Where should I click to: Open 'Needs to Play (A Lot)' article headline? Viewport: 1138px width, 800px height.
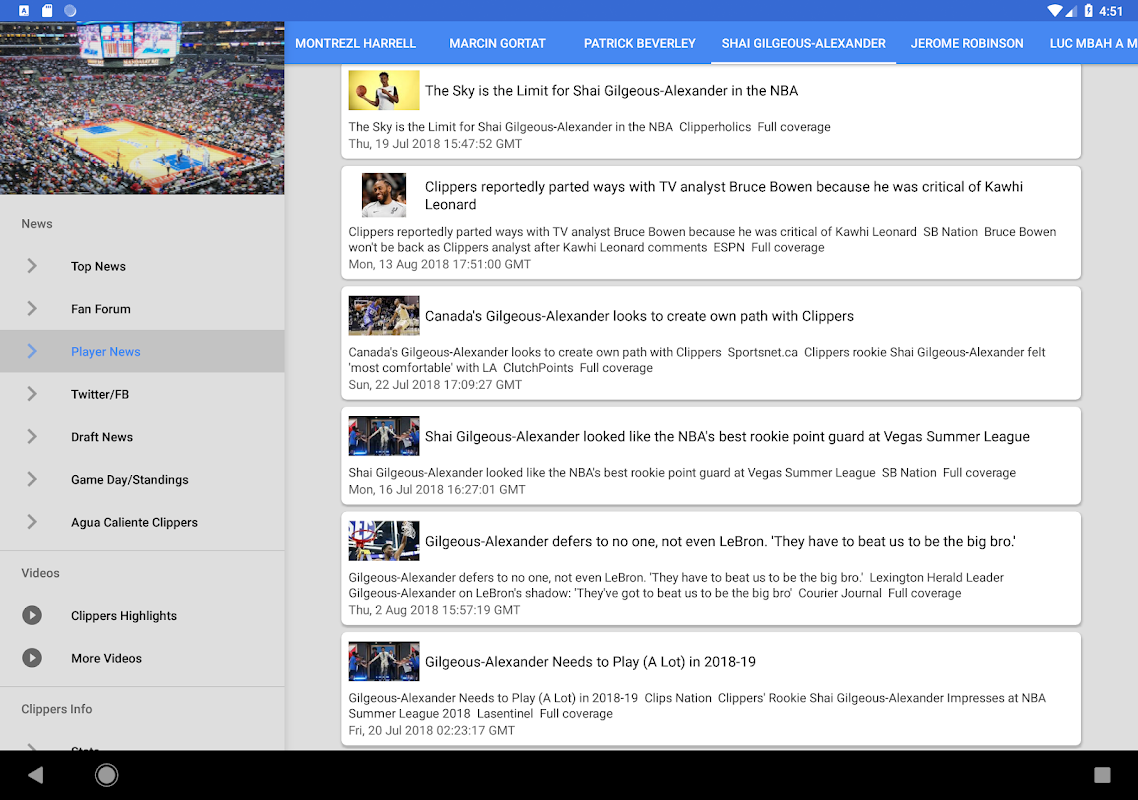[x=590, y=661]
